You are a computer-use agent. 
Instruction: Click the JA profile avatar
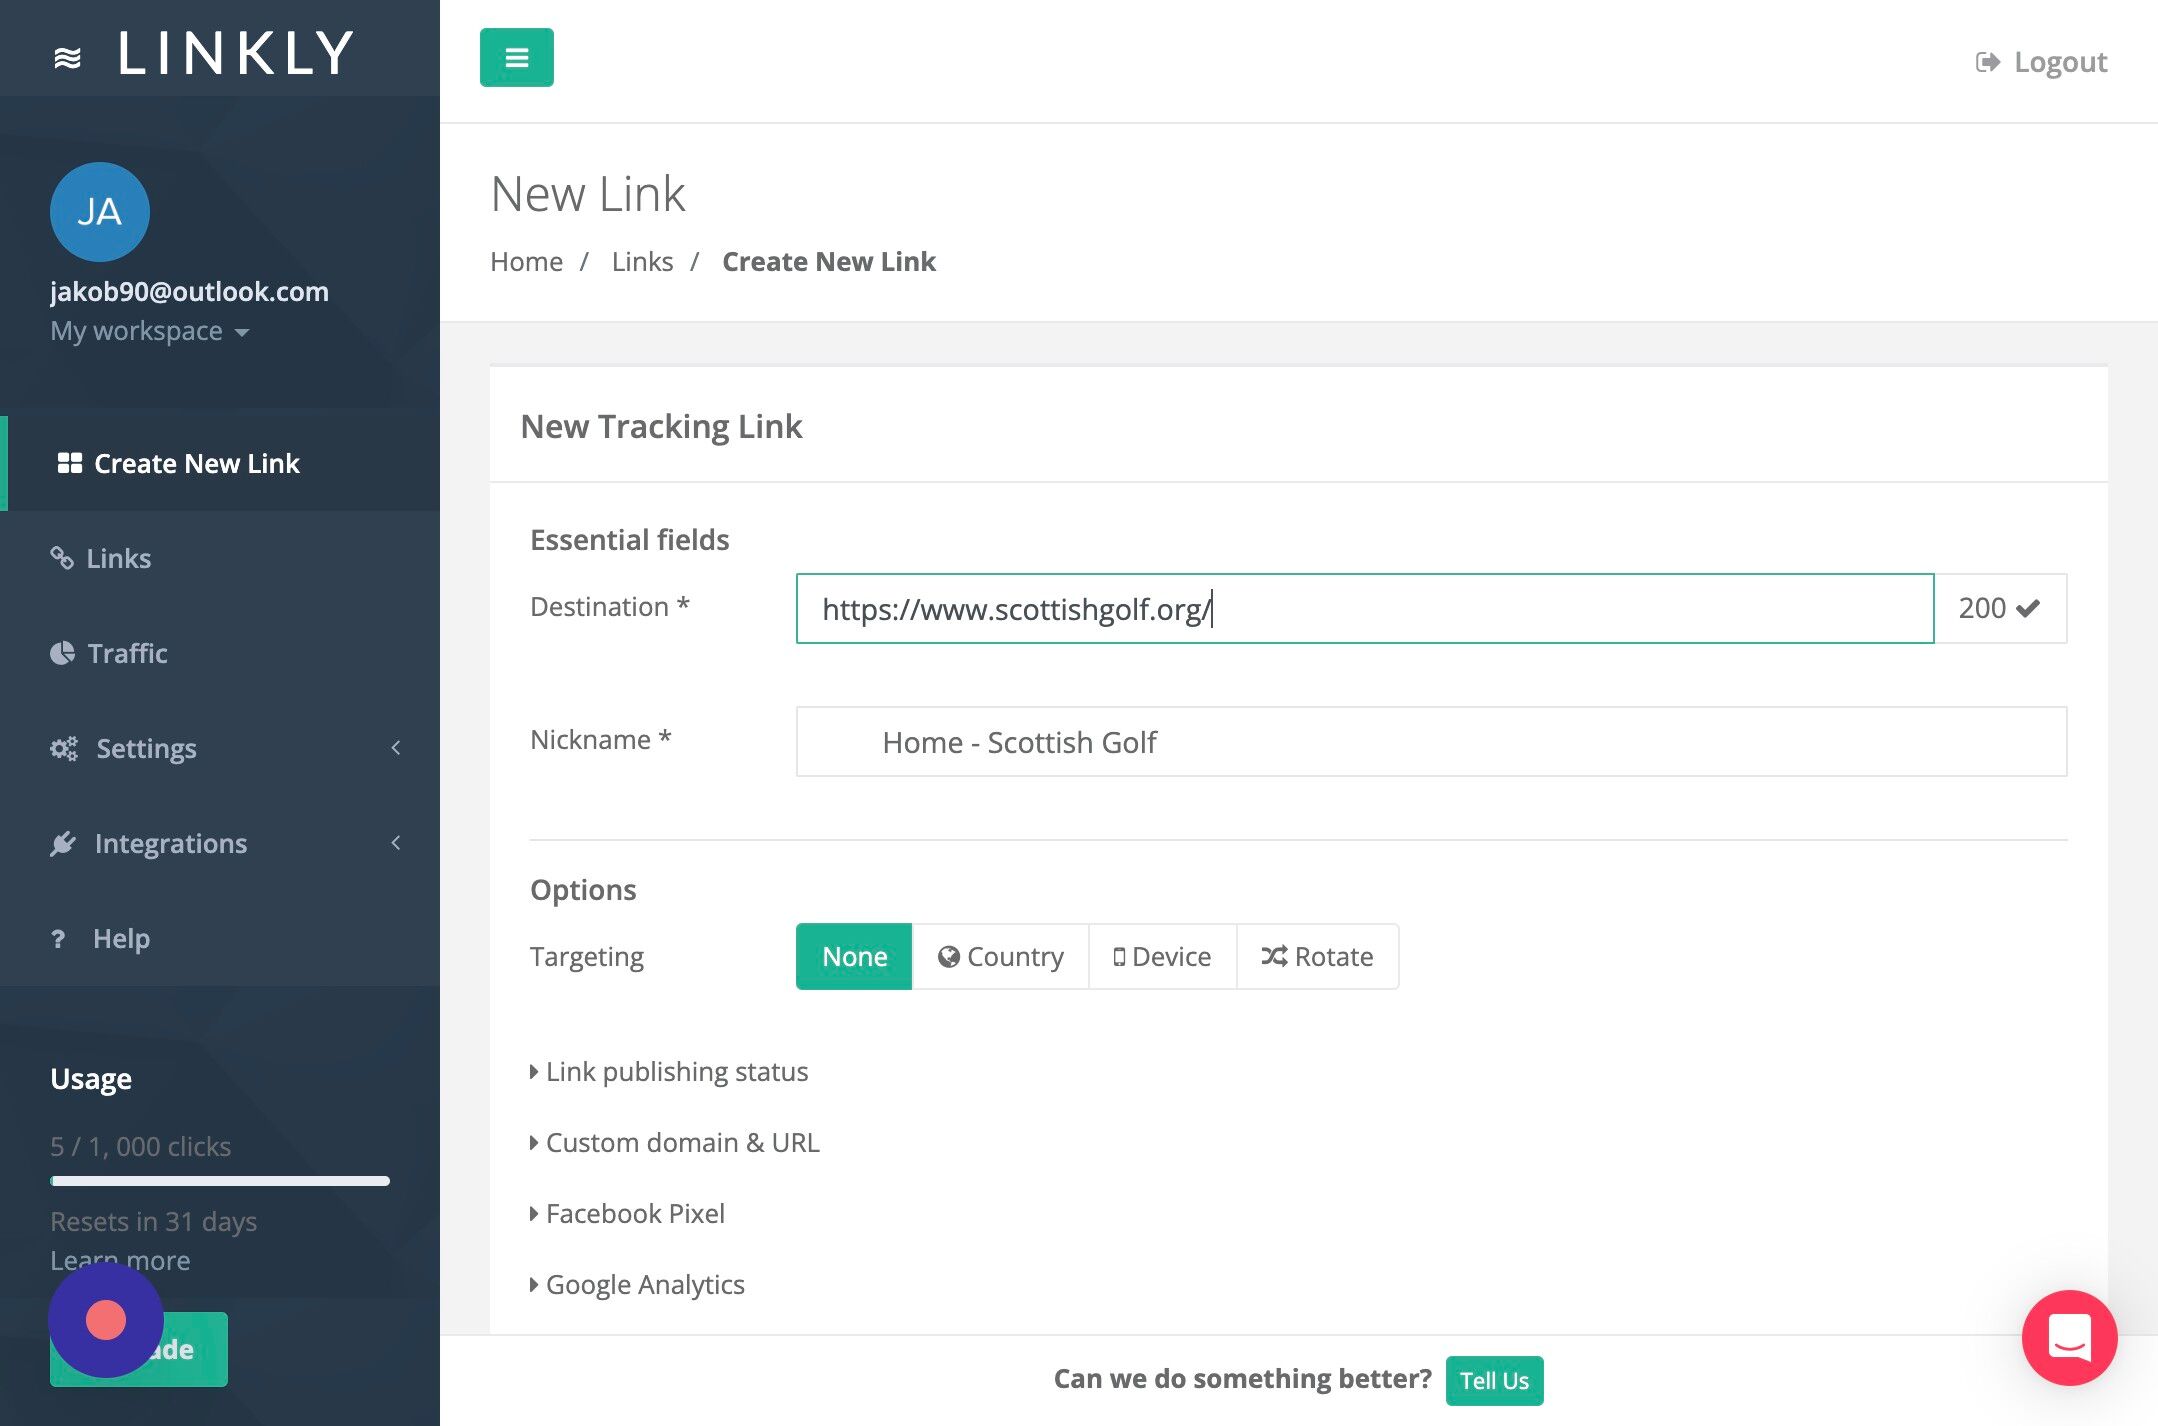pos(100,212)
